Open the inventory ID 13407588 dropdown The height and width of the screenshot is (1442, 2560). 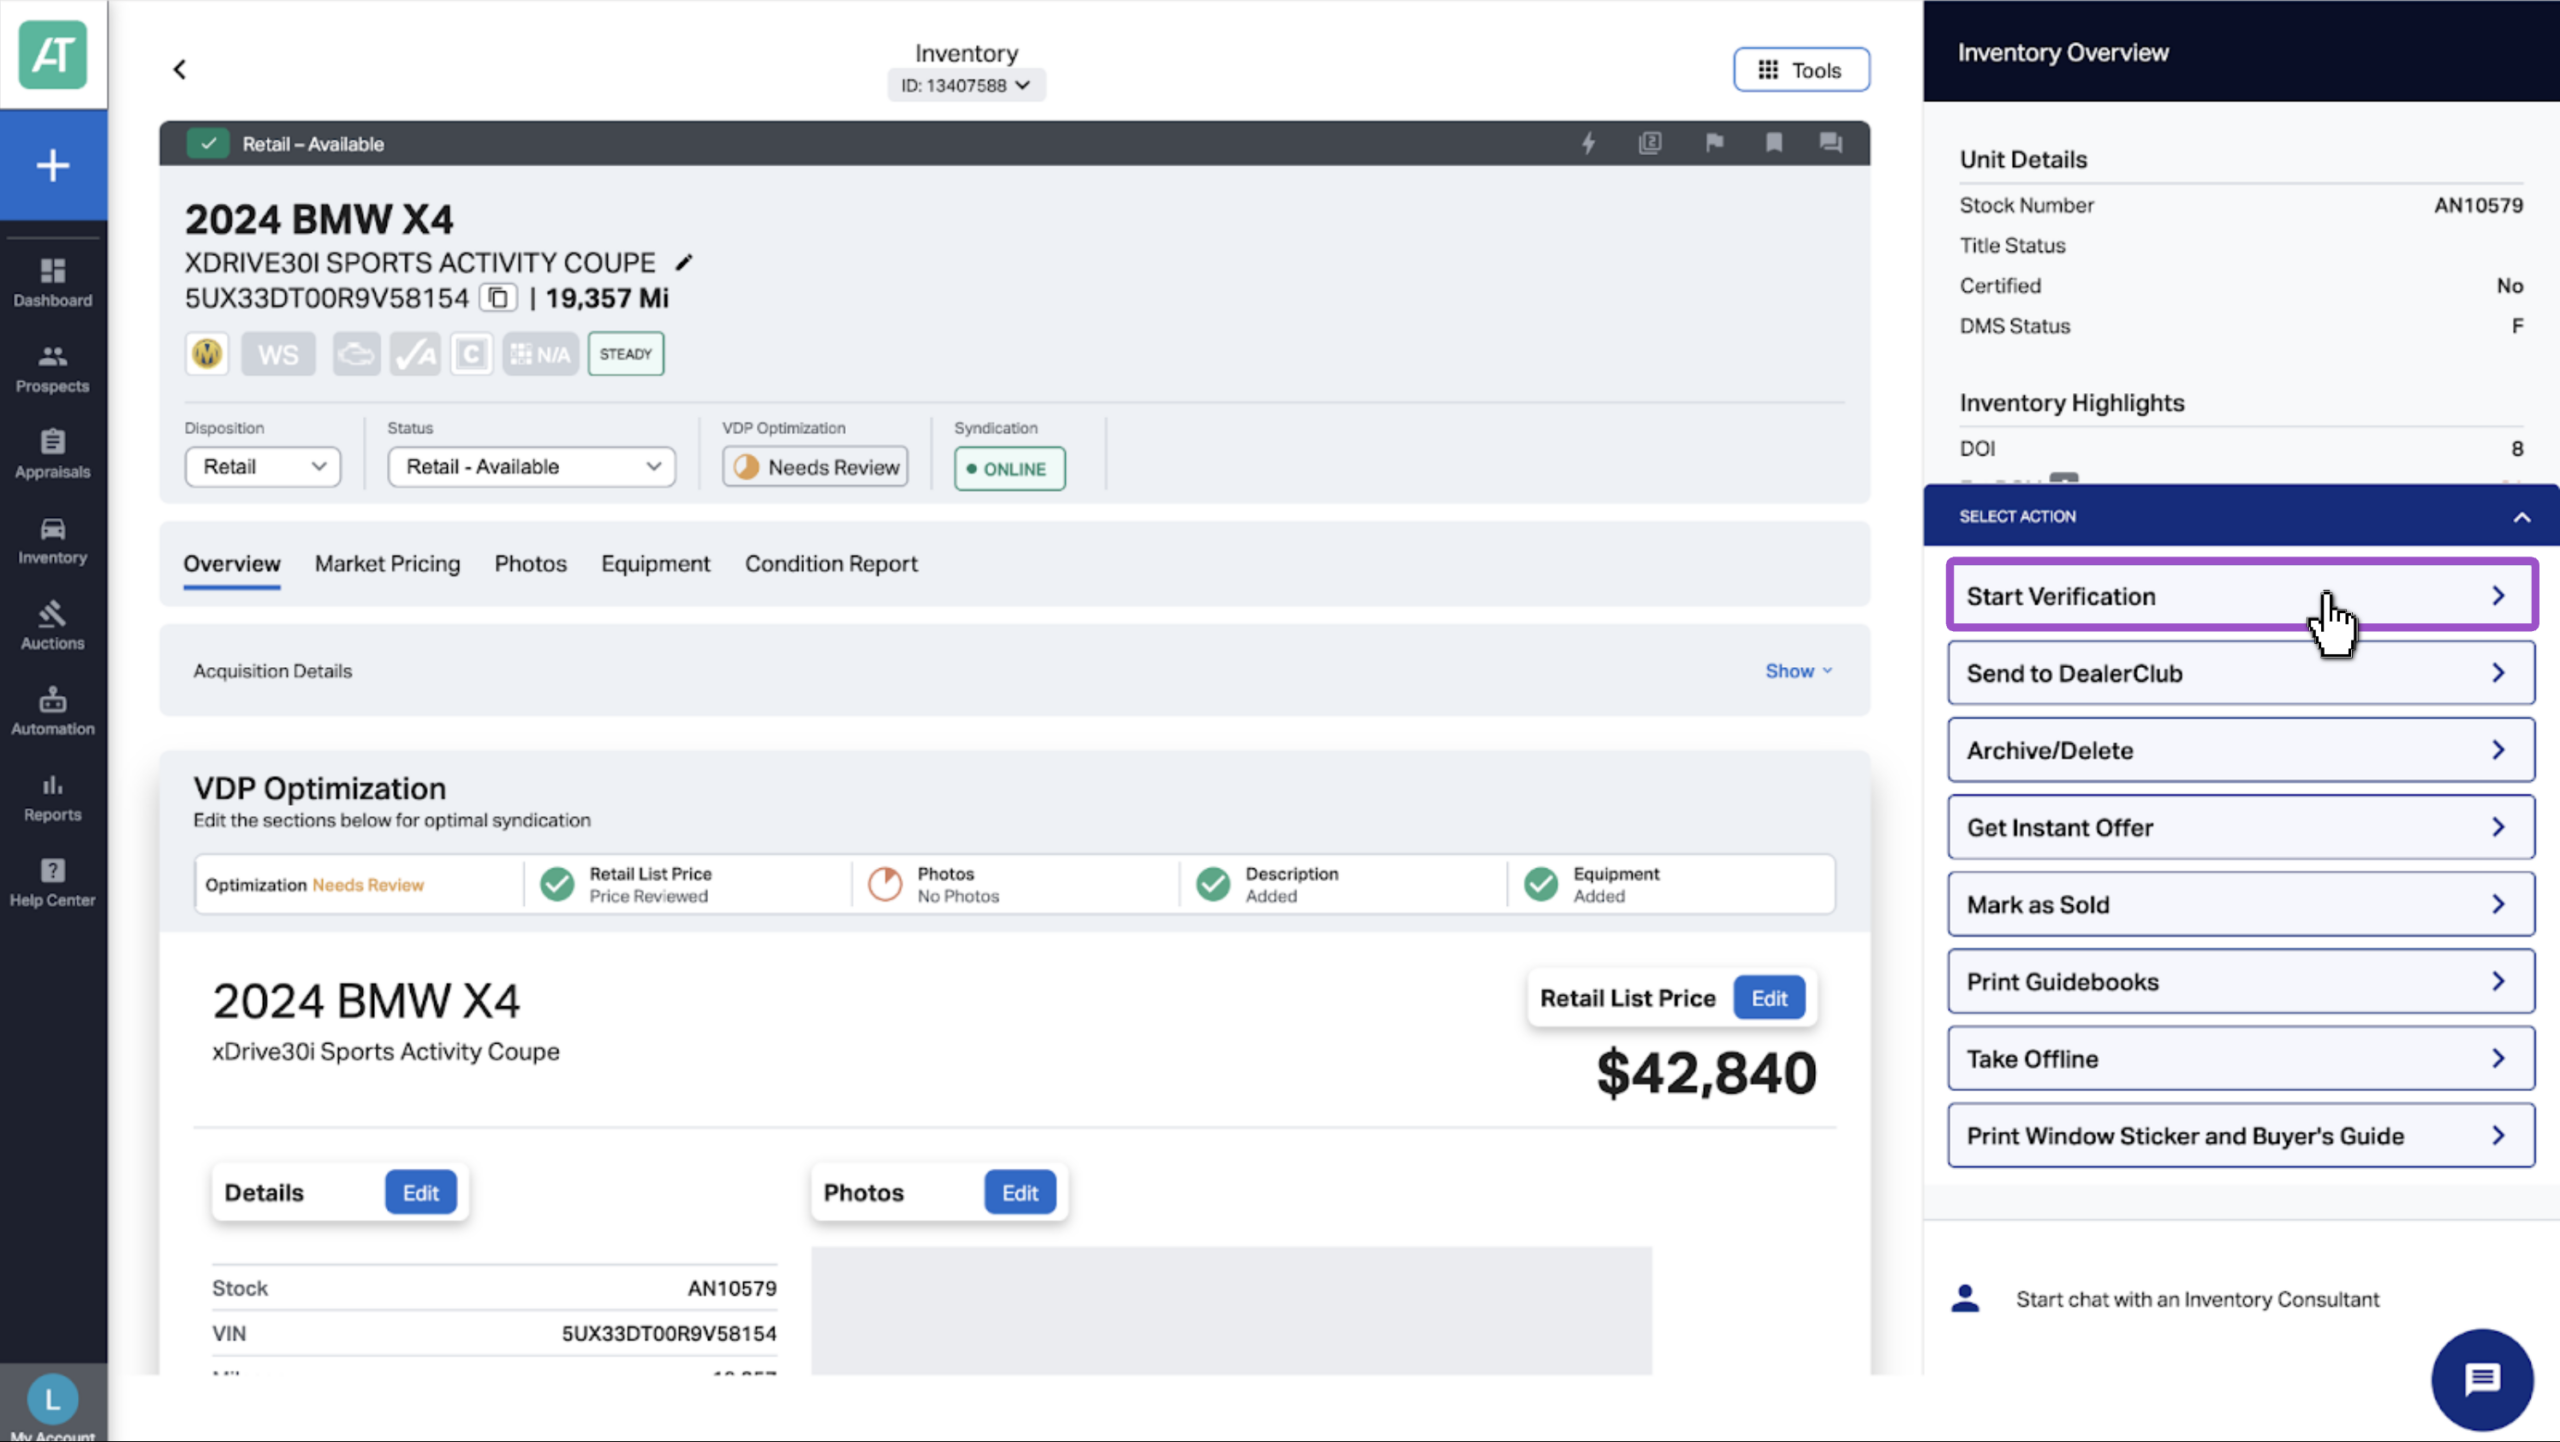pos(966,85)
